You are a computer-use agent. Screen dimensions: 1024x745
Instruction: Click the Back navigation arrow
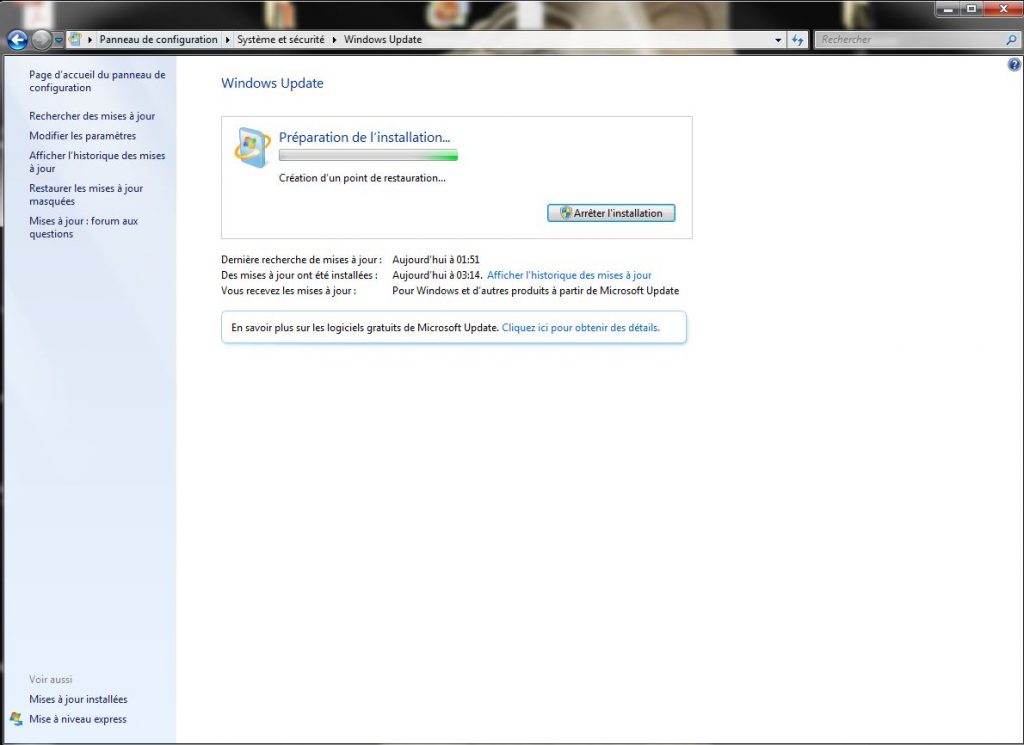click(17, 40)
